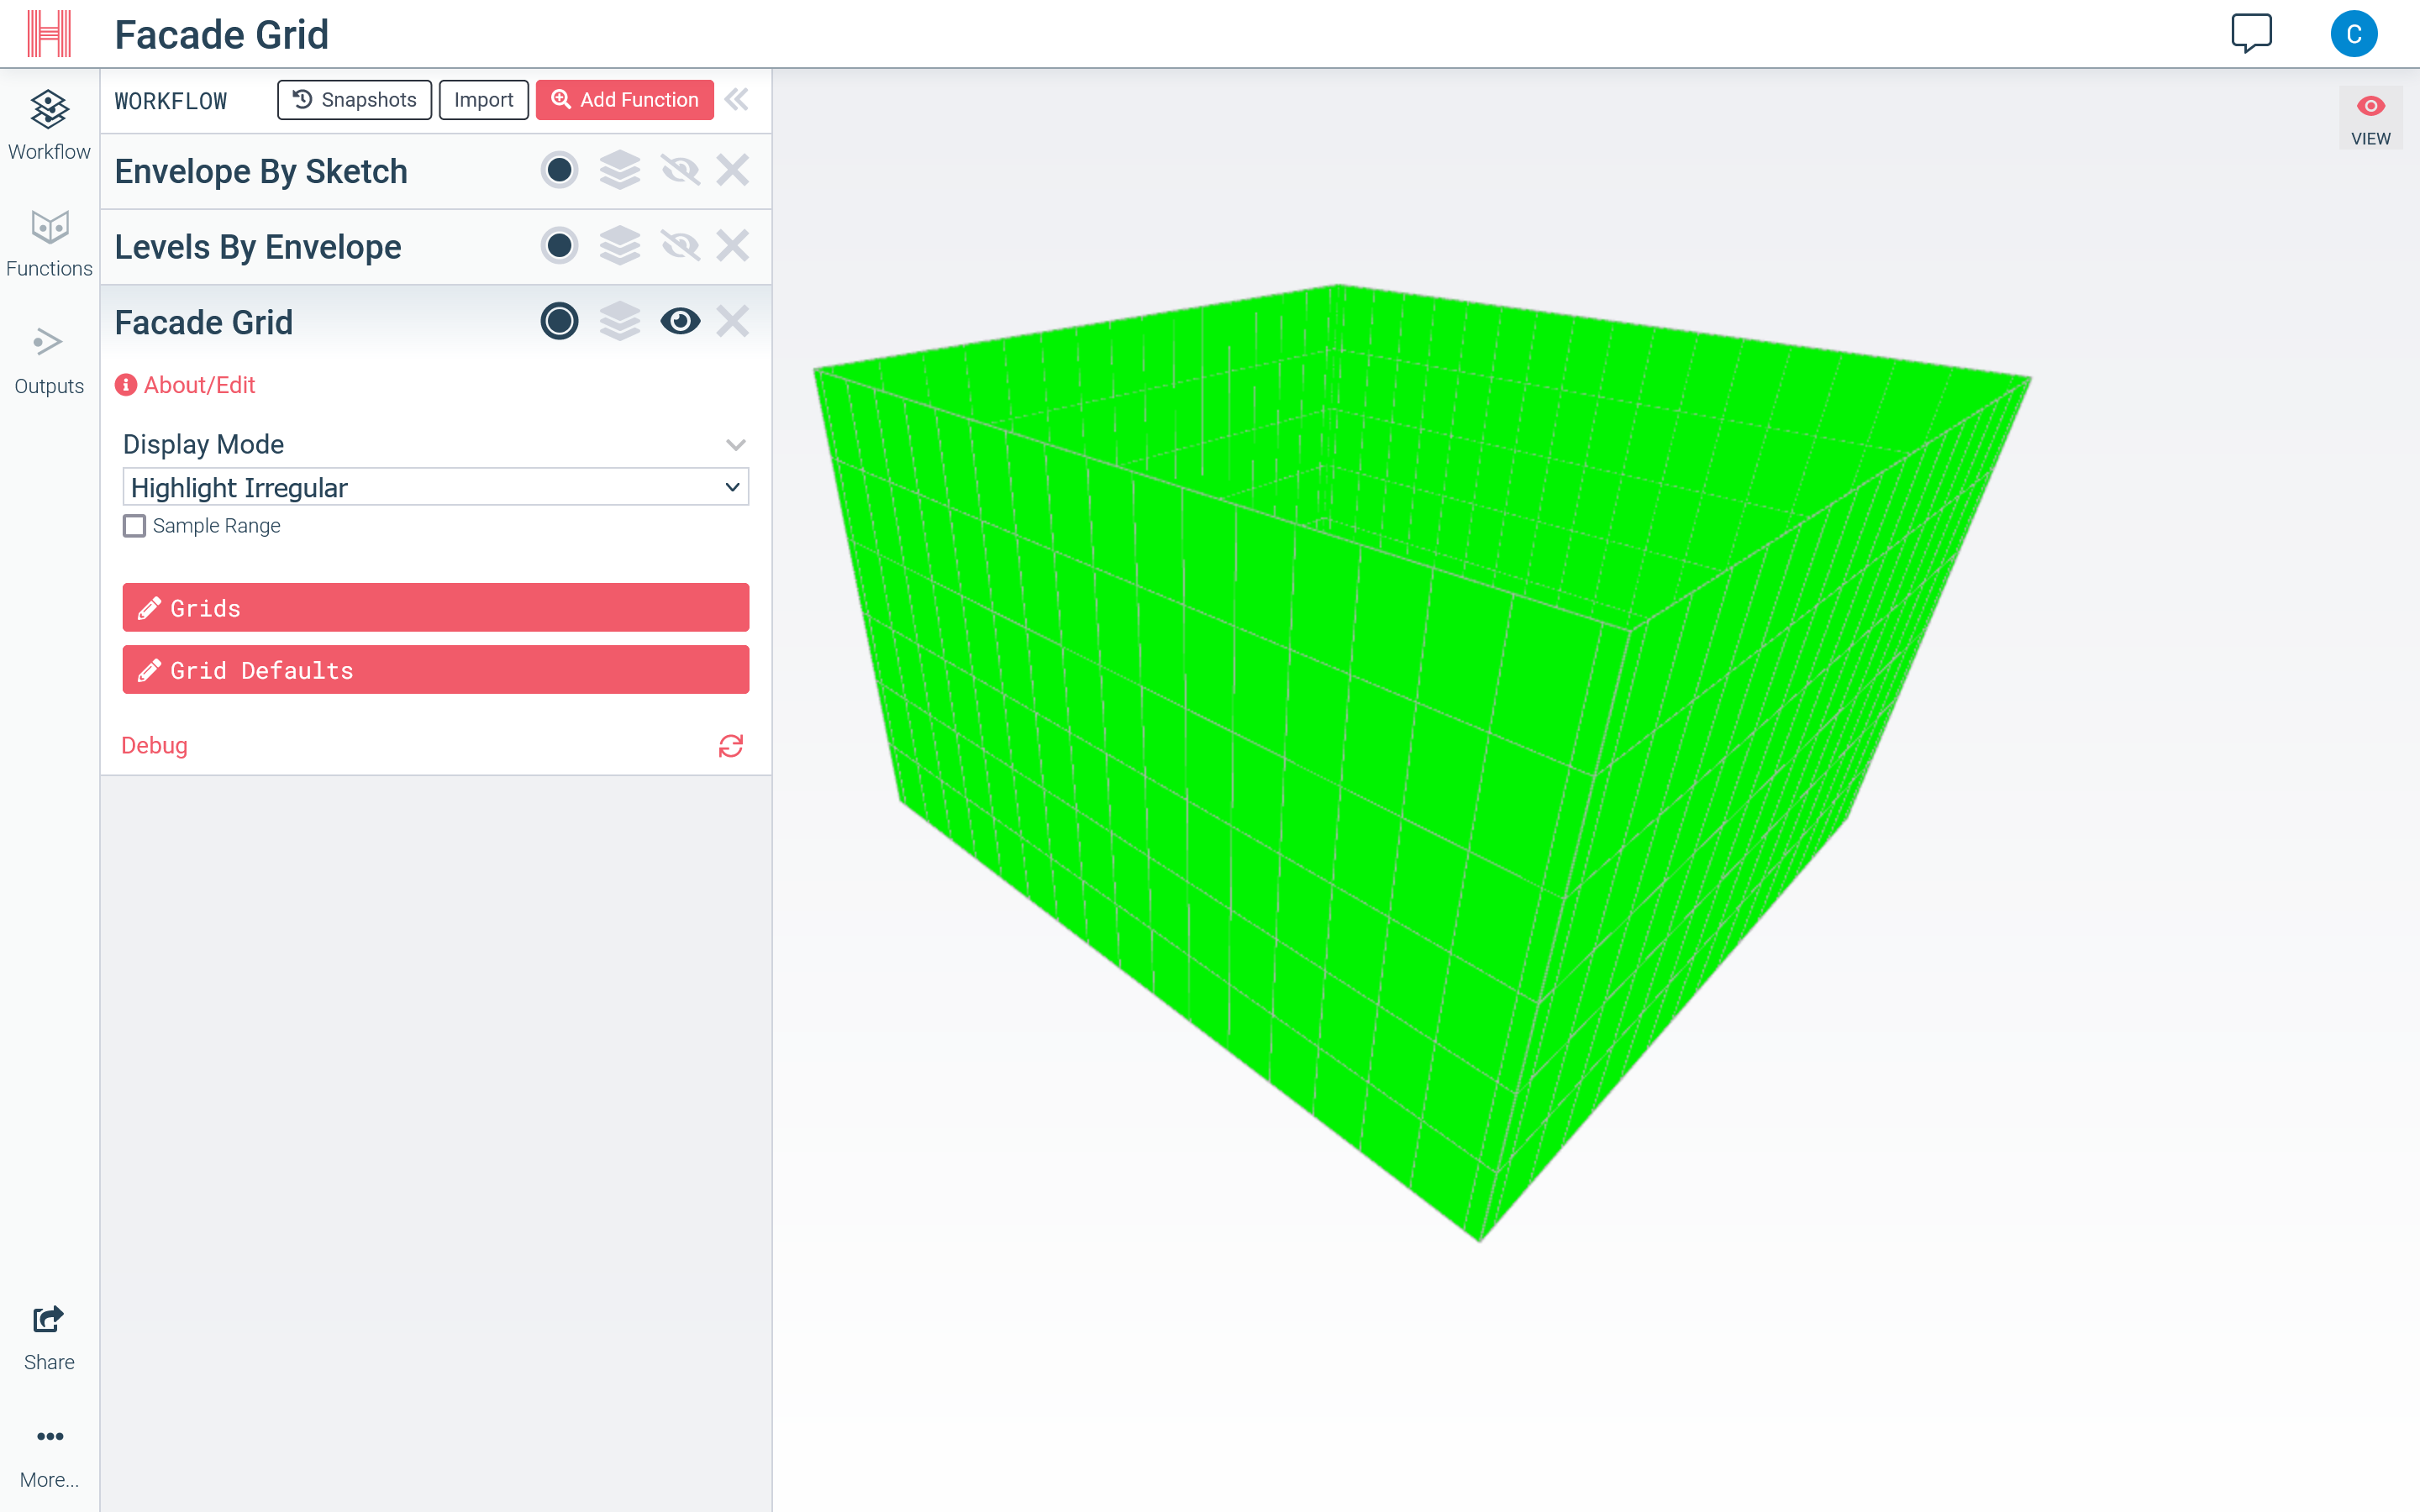Click the Debug refresh icon

click(x=730, y=746)
